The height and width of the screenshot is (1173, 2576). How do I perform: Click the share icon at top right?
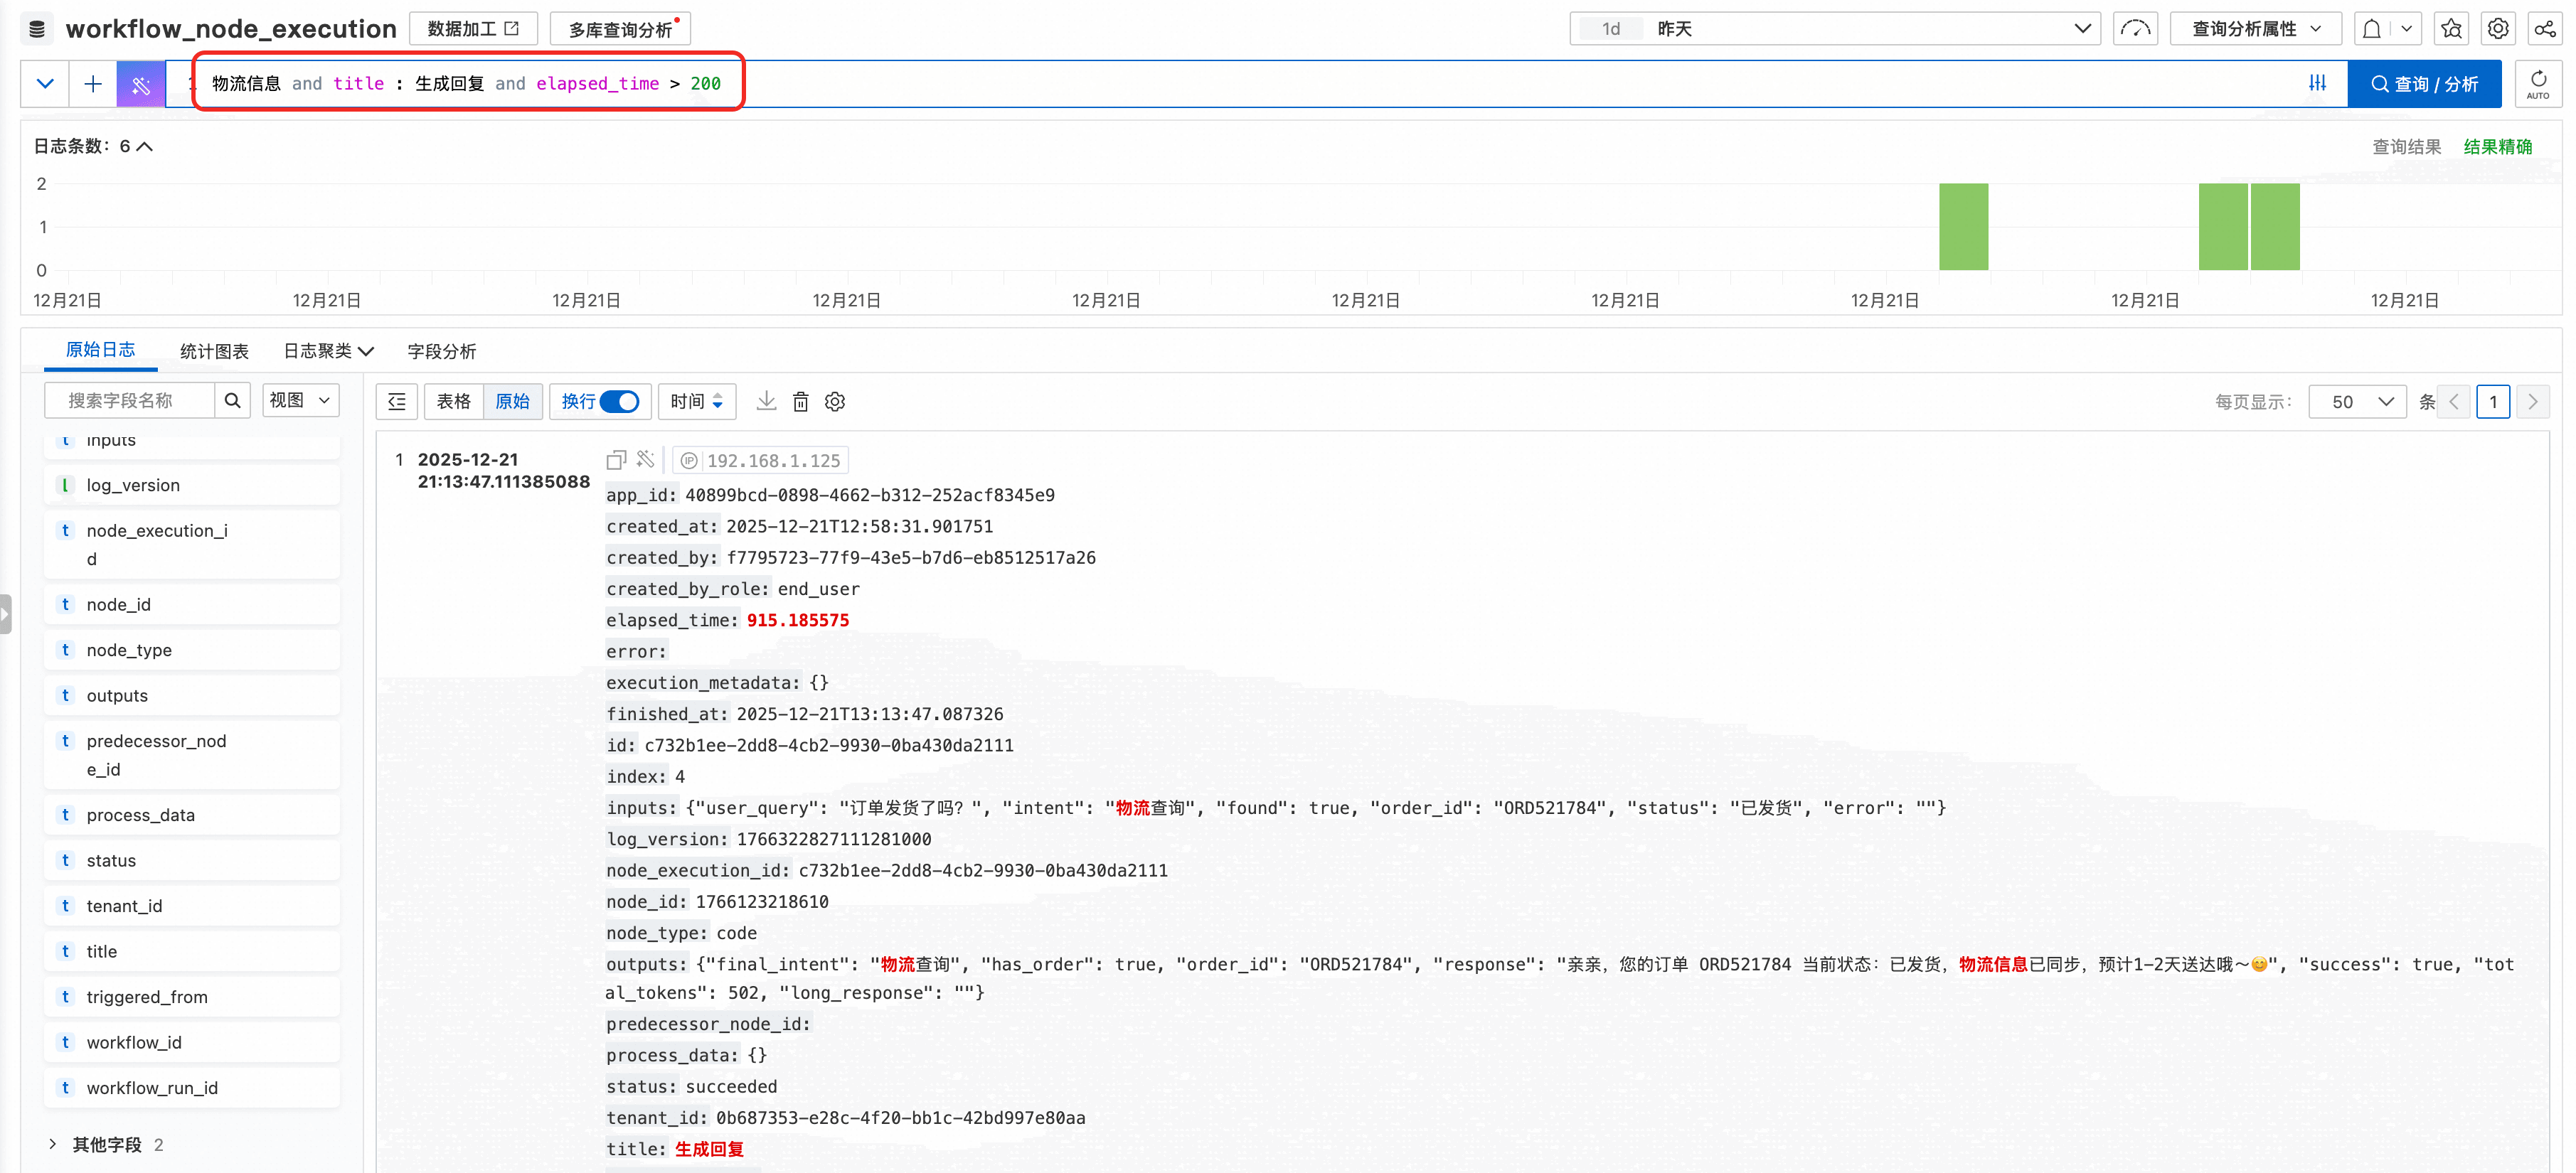(x=2544, y=29)
